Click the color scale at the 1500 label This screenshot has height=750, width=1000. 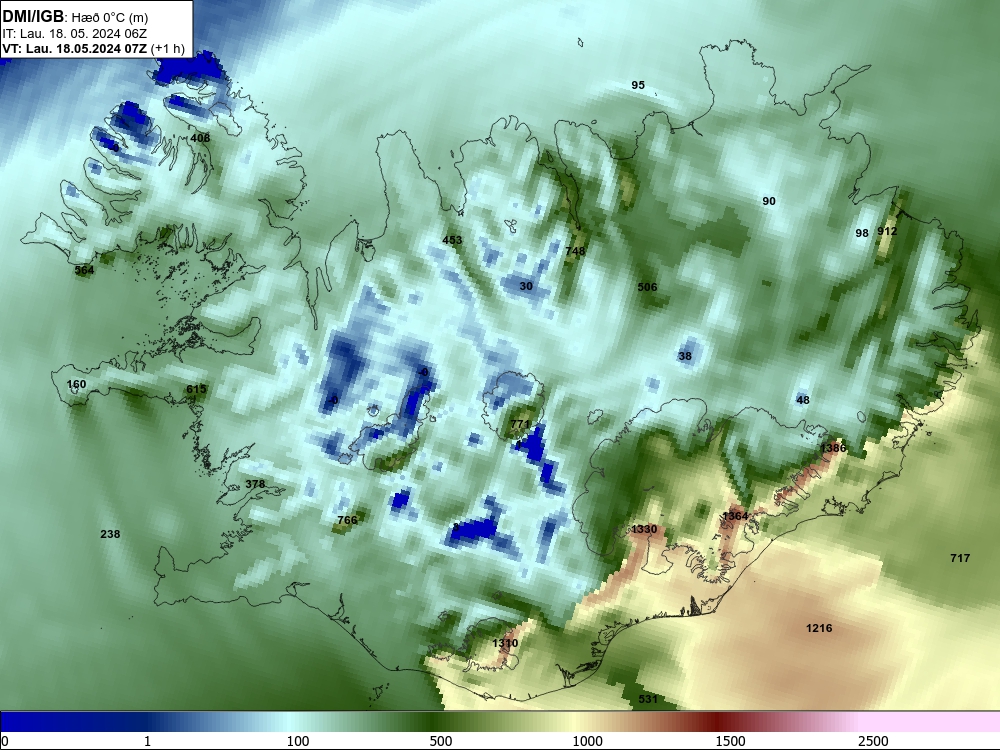coord(730,741)
